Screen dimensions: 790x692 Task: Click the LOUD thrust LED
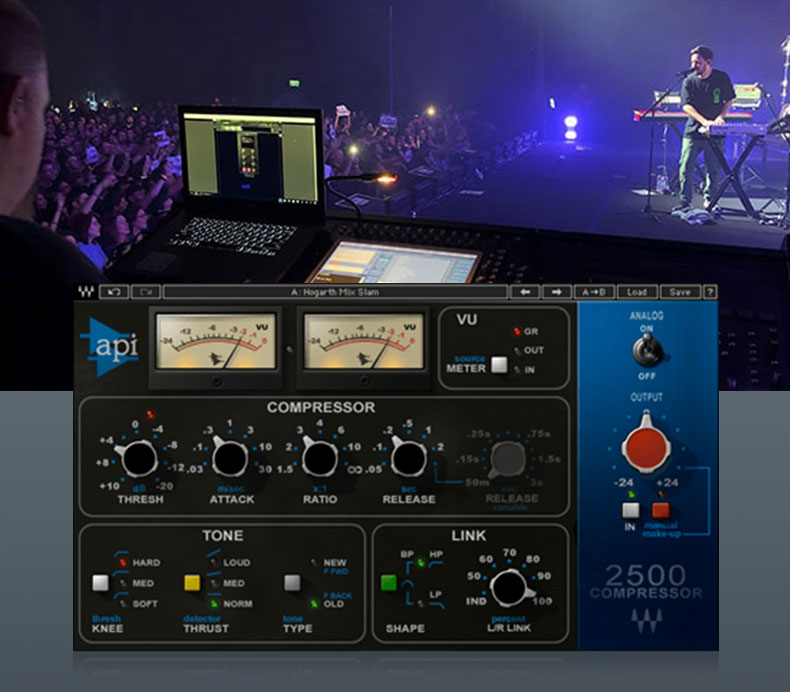pos(214,562)
